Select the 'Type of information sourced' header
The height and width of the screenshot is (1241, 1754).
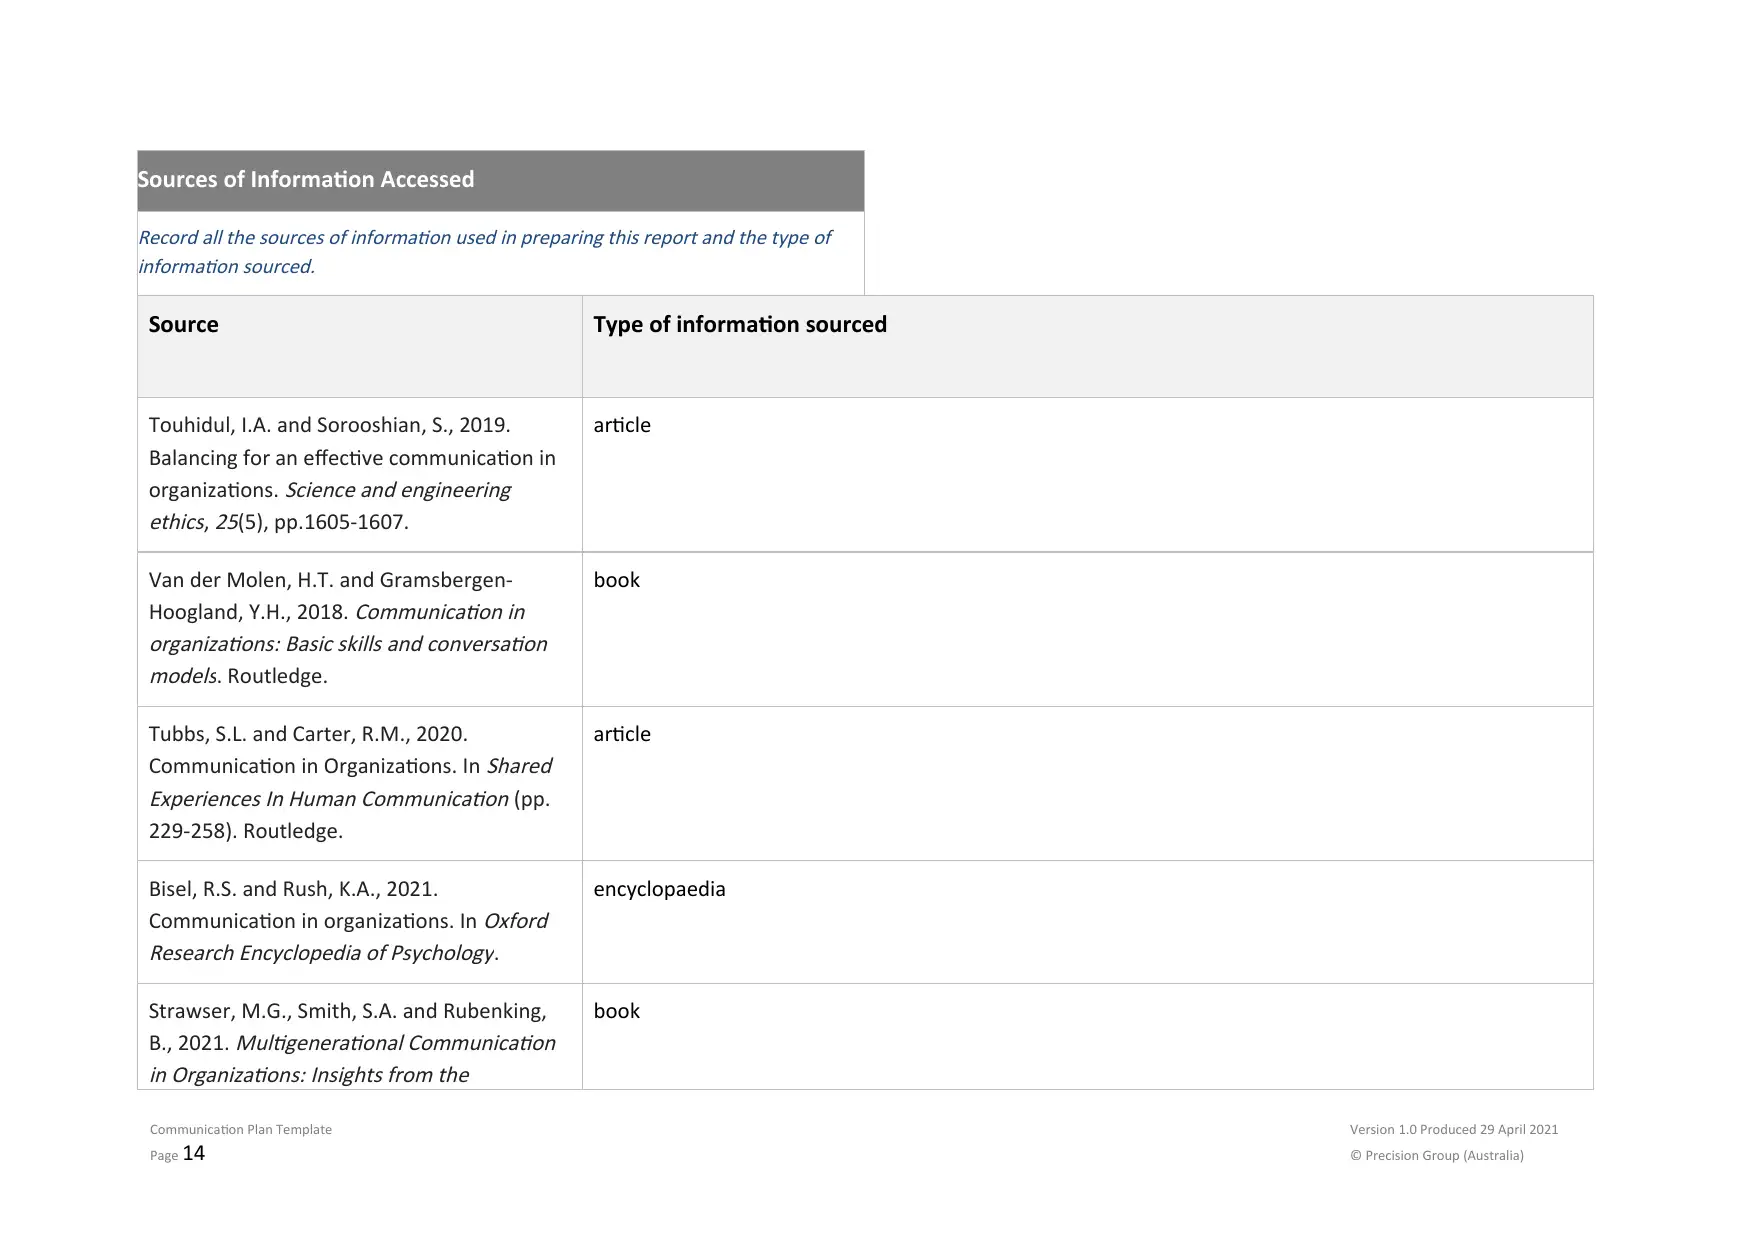[740, 325]
